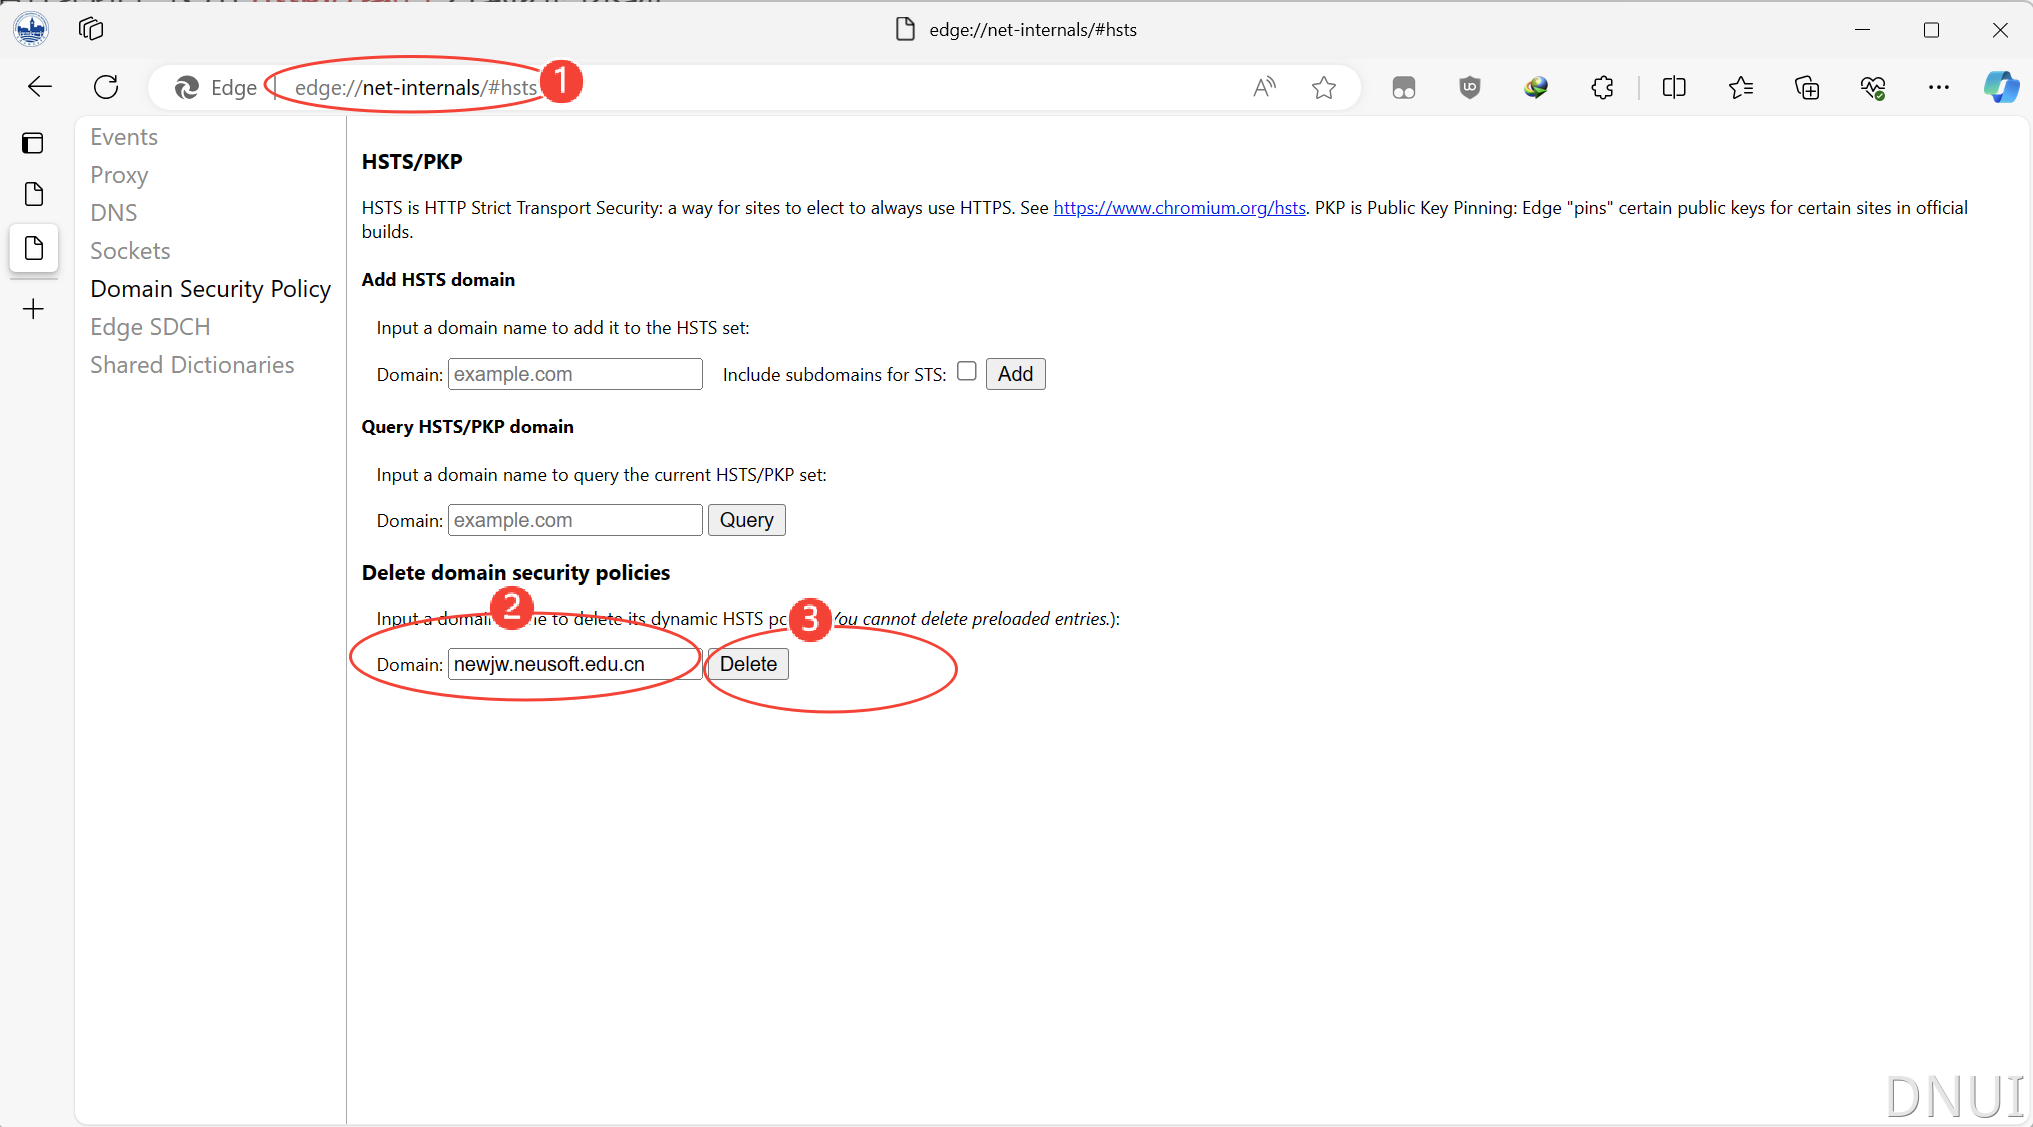
Task: Open Collections icon in toolbar
Action: coord(1807,88)
